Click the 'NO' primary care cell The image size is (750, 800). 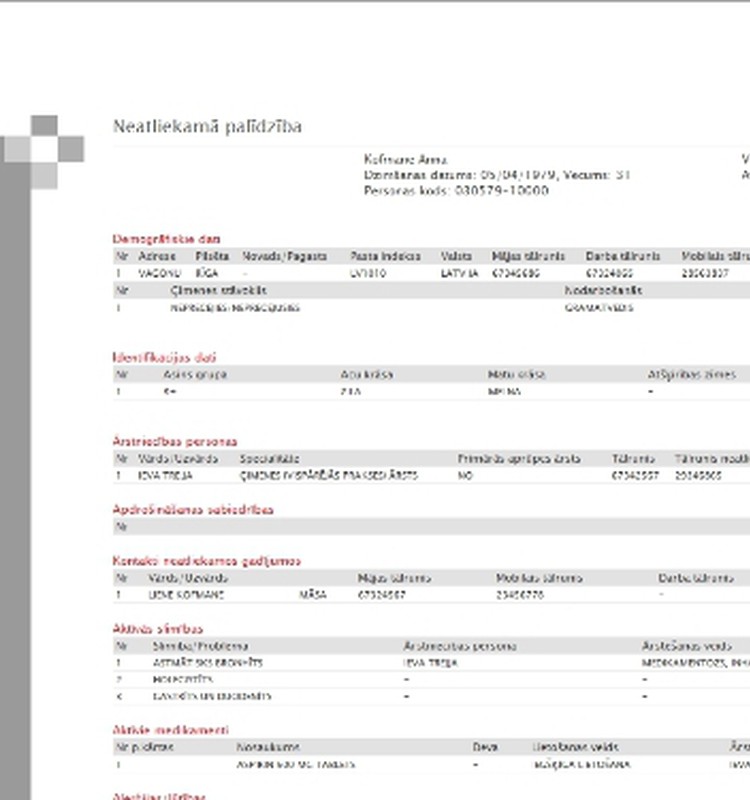tap(465, 476)
